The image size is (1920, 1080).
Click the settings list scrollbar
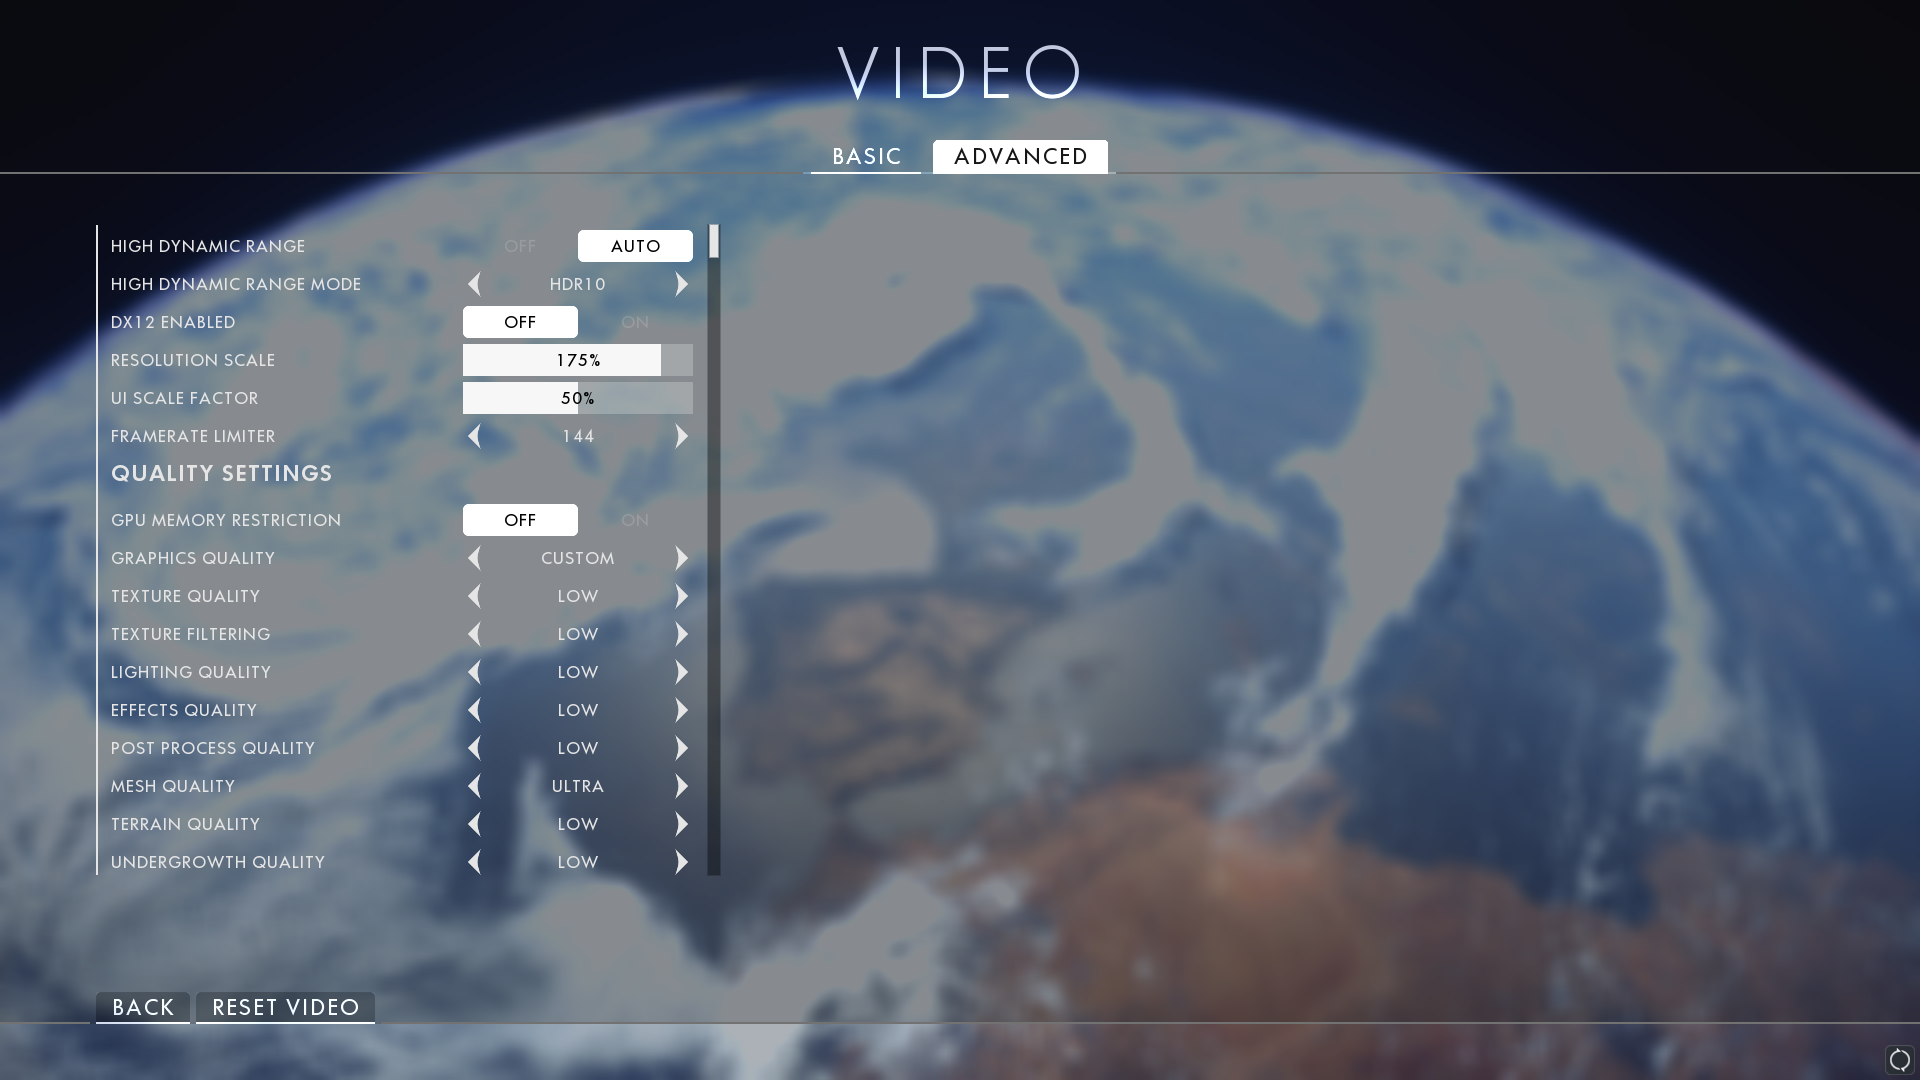click(714, 550)
